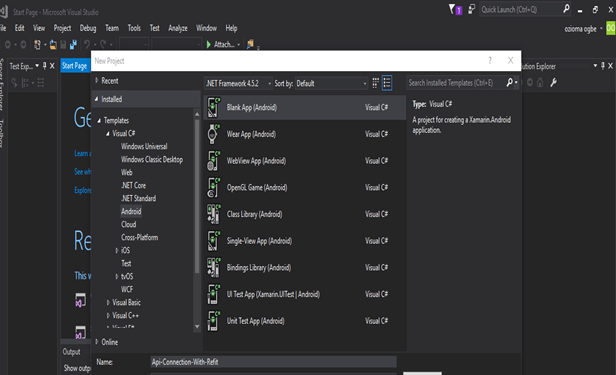Select the Cross-Platform category
The image size is (616, 375).
pyautogui.click(x=139, y=237)
